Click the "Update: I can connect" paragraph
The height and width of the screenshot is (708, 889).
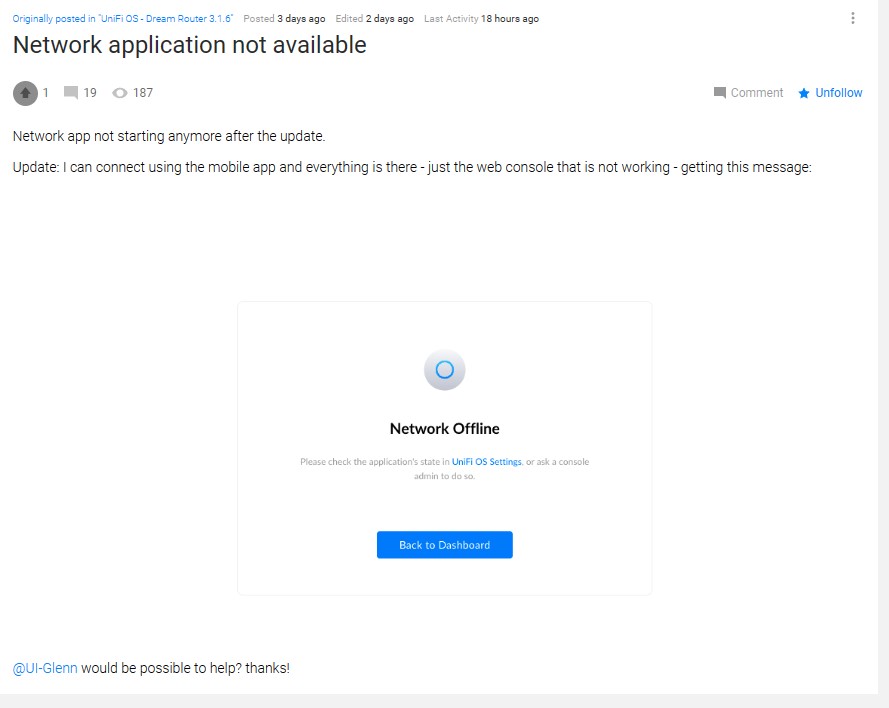tap(412, 168)
